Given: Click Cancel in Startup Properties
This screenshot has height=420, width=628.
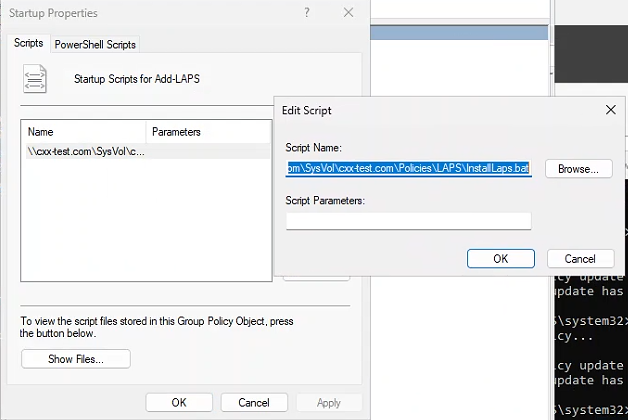Looking at the screenshot, I should pyautogui.click(x=253, y=402).
